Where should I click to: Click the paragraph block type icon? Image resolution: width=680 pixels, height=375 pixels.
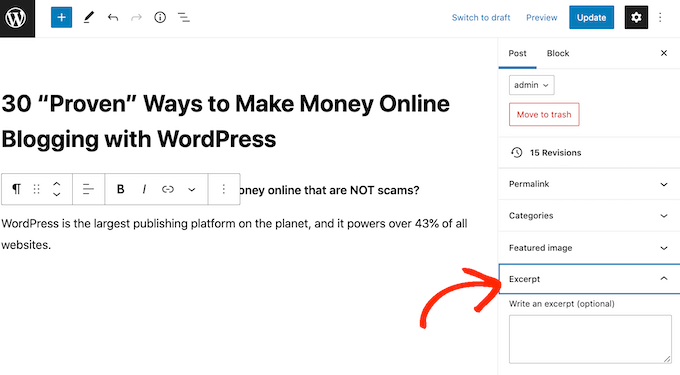[16, 189]
